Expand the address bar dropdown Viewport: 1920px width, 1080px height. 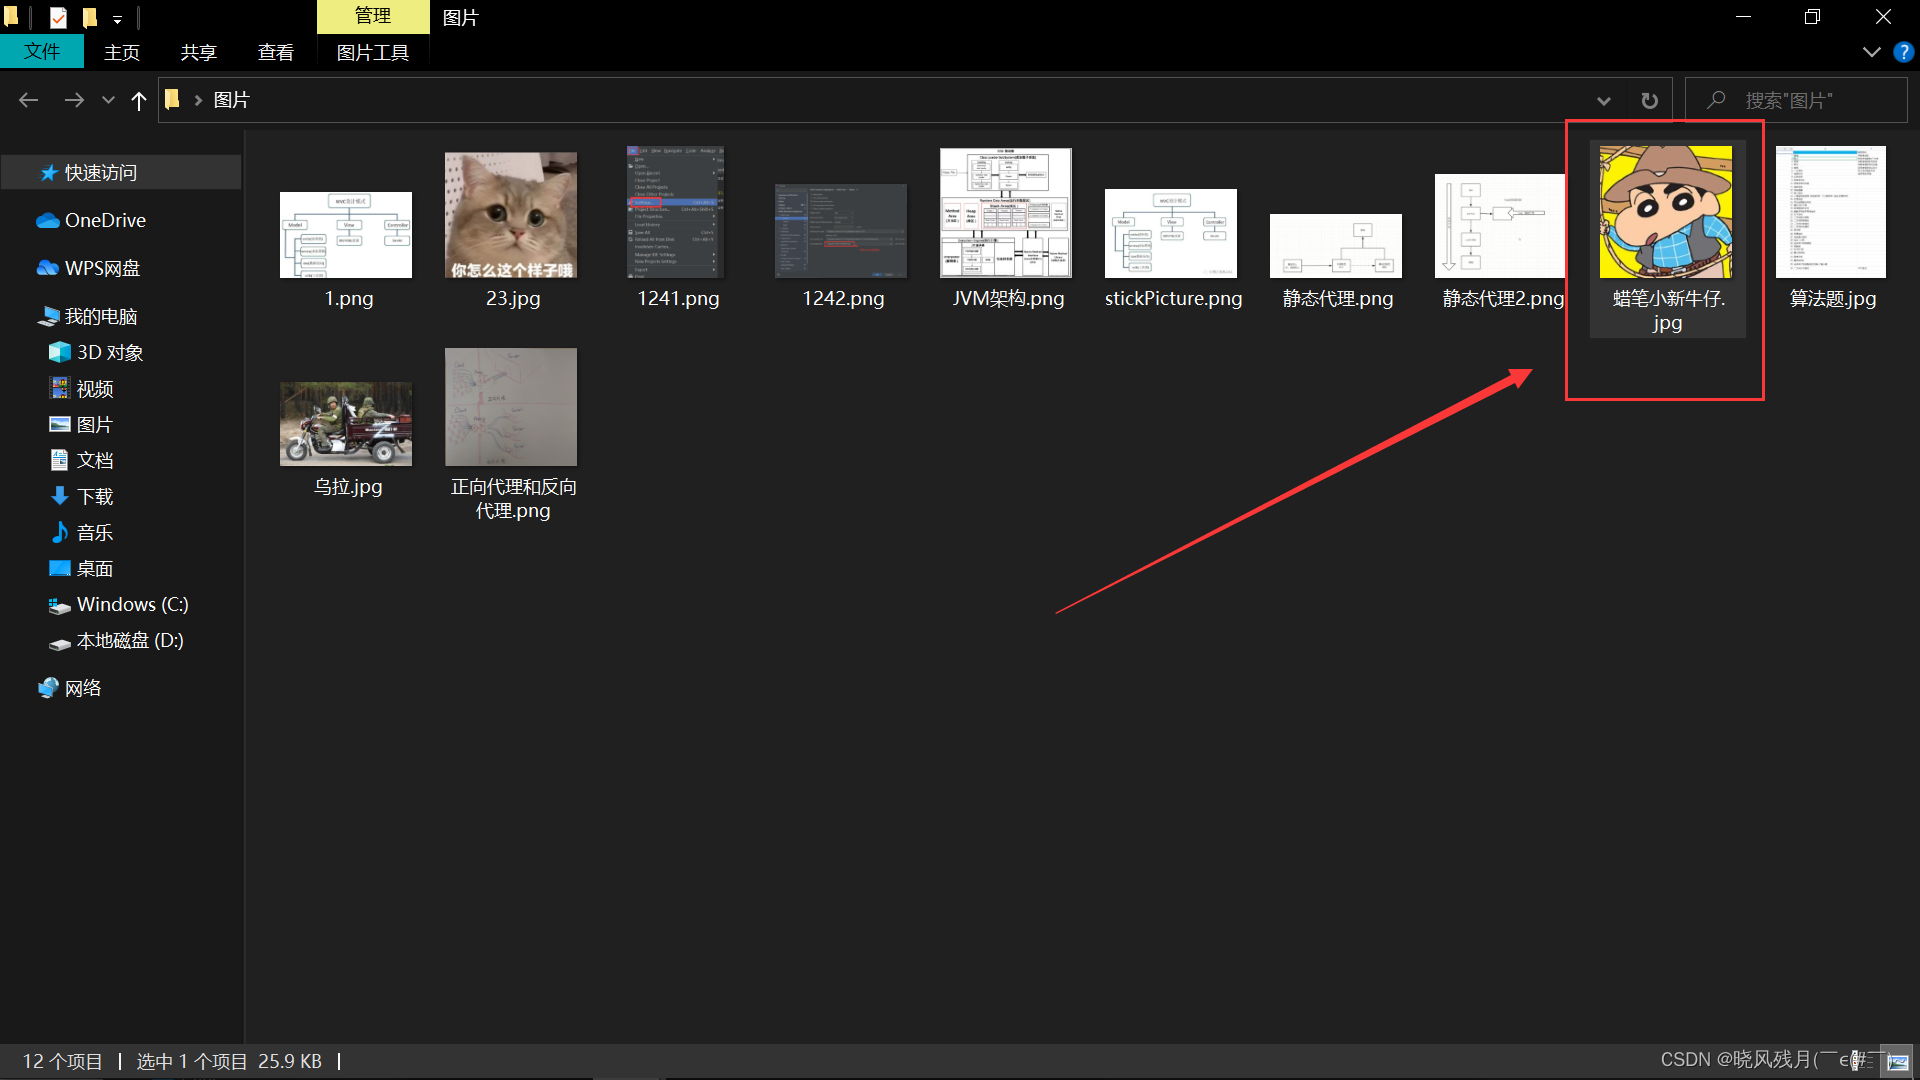pos(1602,100)
